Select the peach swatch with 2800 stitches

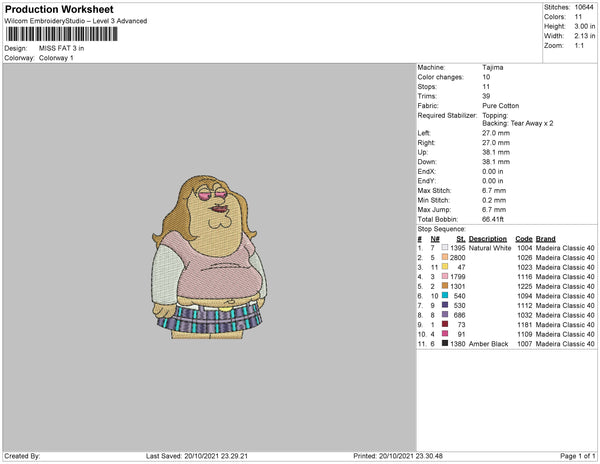pos(446,258)
